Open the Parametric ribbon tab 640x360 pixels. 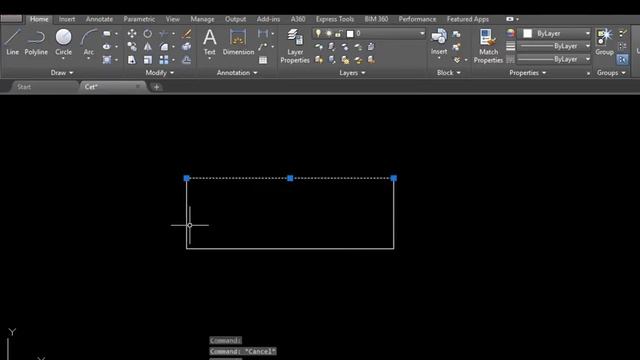(139, 19)
